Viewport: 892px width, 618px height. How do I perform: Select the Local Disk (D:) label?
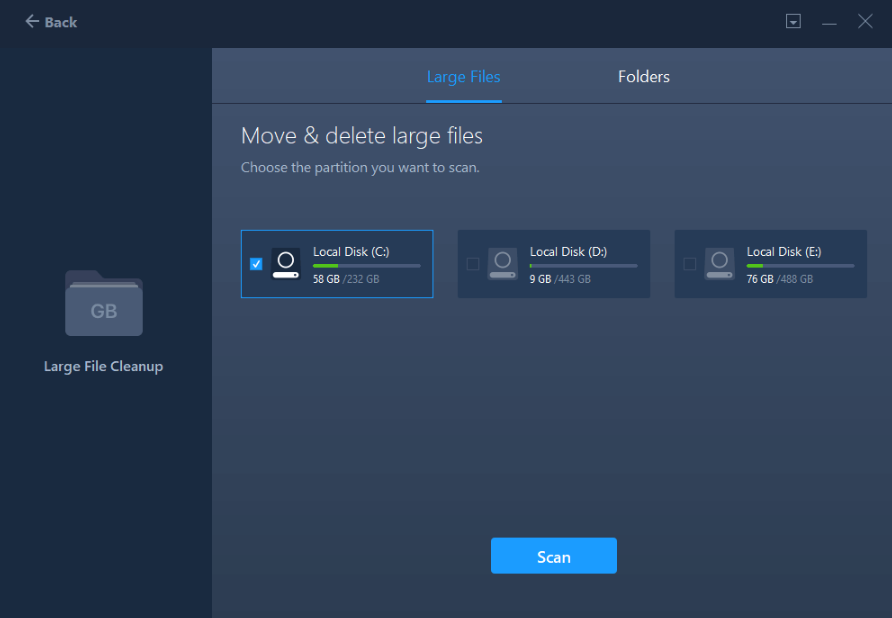tap(568, 252)
